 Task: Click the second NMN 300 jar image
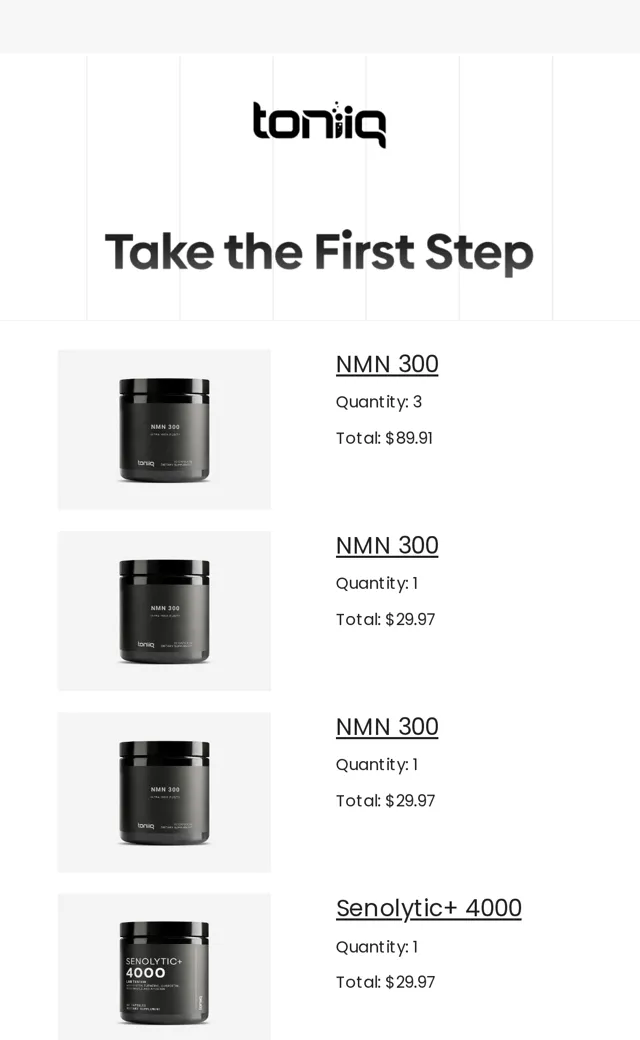tap(164, 611)
